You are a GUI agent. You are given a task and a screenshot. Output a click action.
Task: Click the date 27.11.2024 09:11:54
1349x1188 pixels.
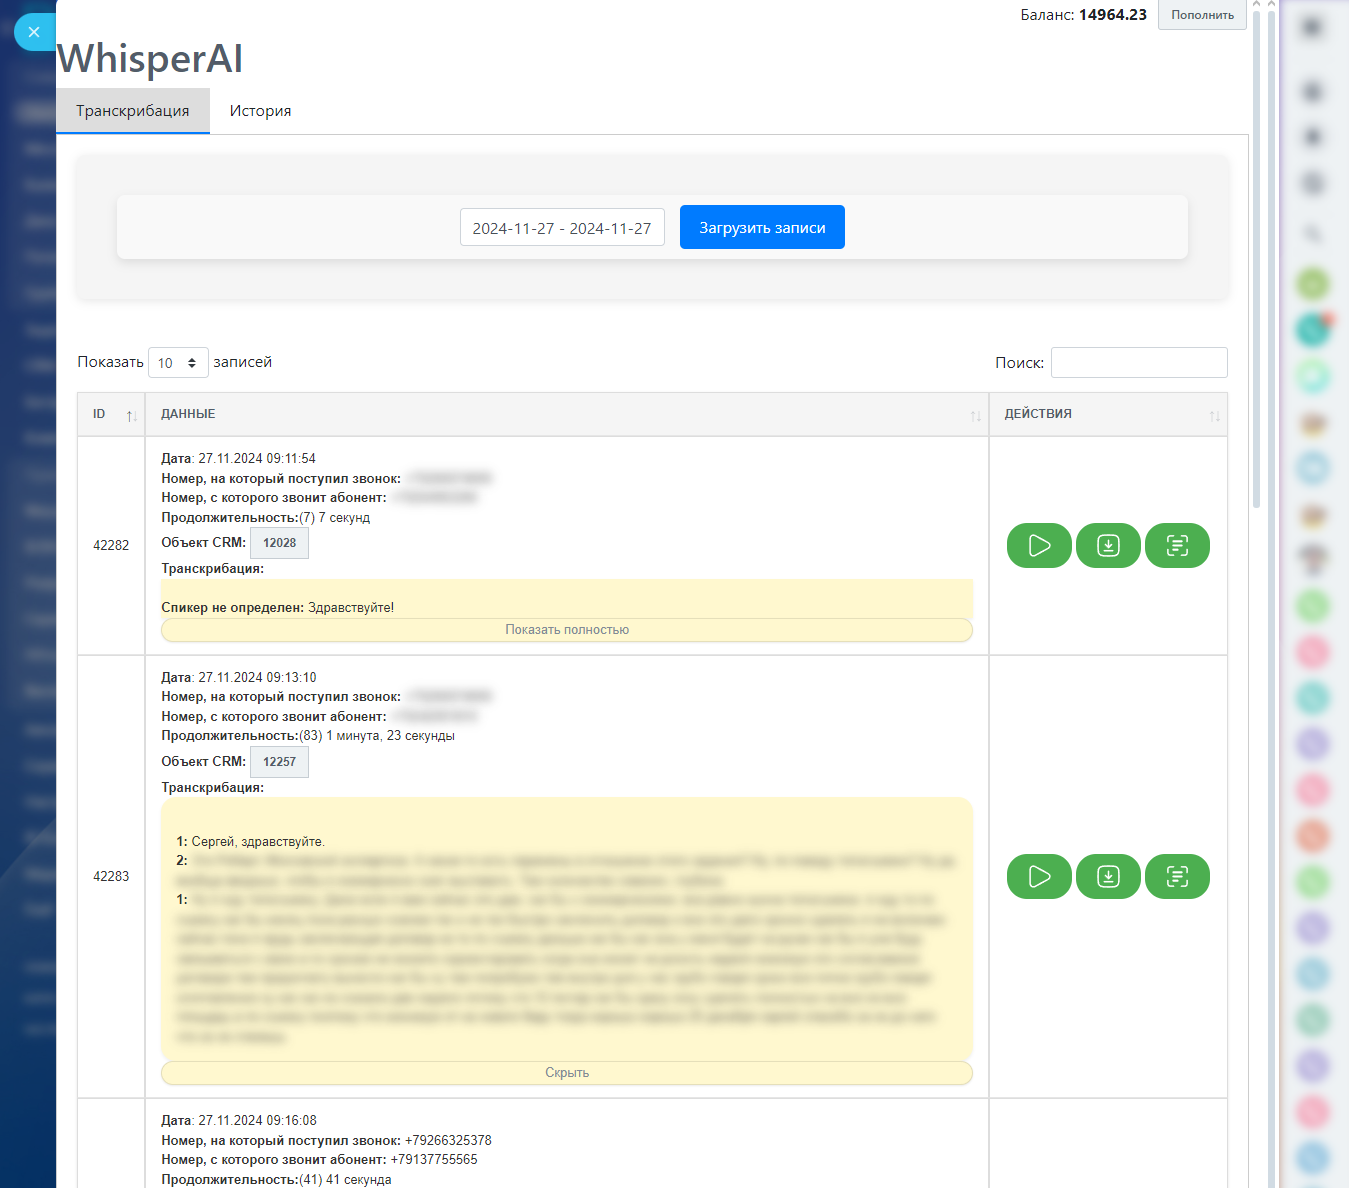257,459
